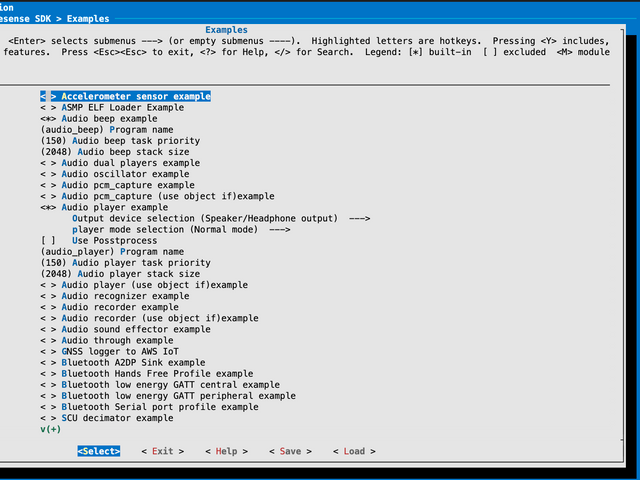
Task: Toggle the Audio player example option
Action: coord(104,207)
